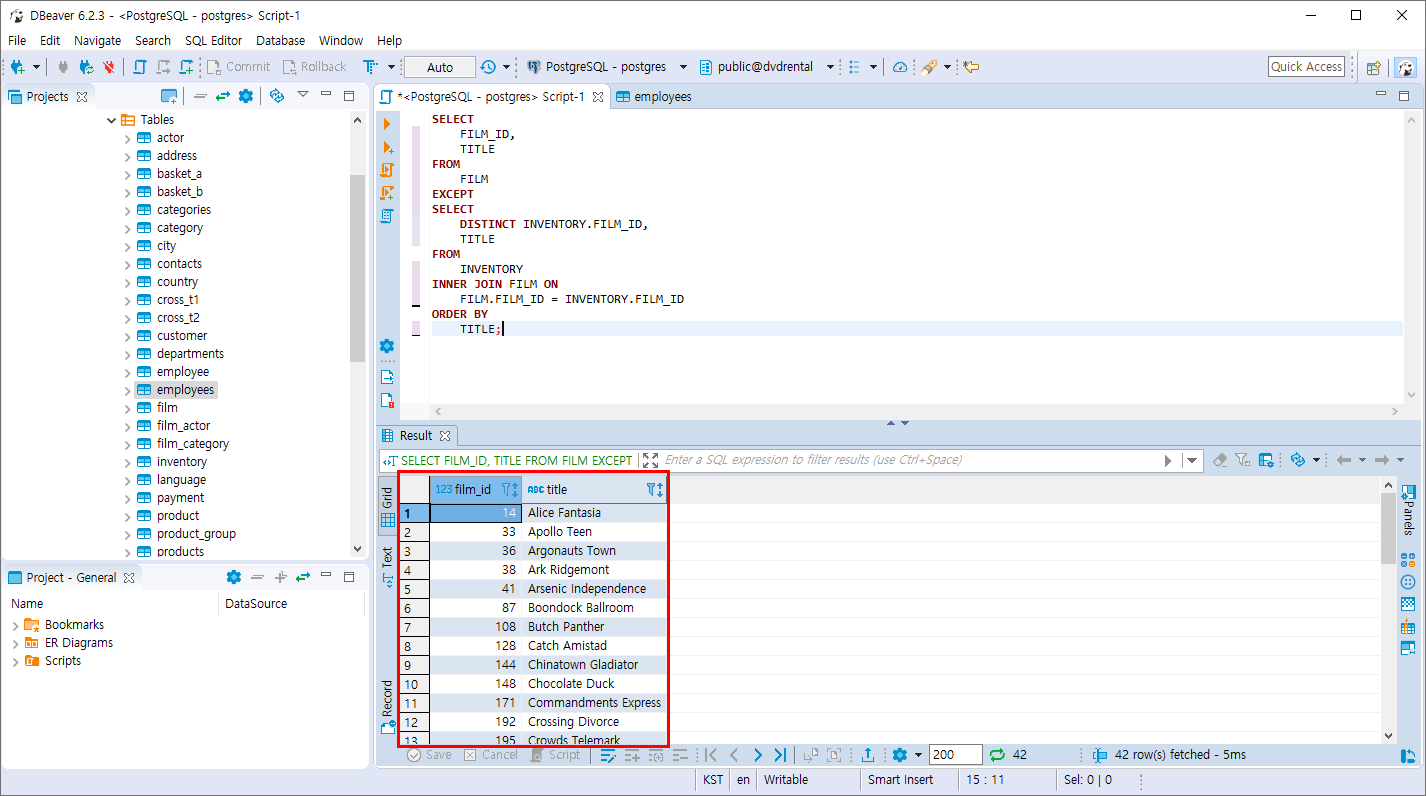This screenshot has height=796, width=1426.
Task: Toggle Auto commit mode button
Action: (x=440, y=67)
